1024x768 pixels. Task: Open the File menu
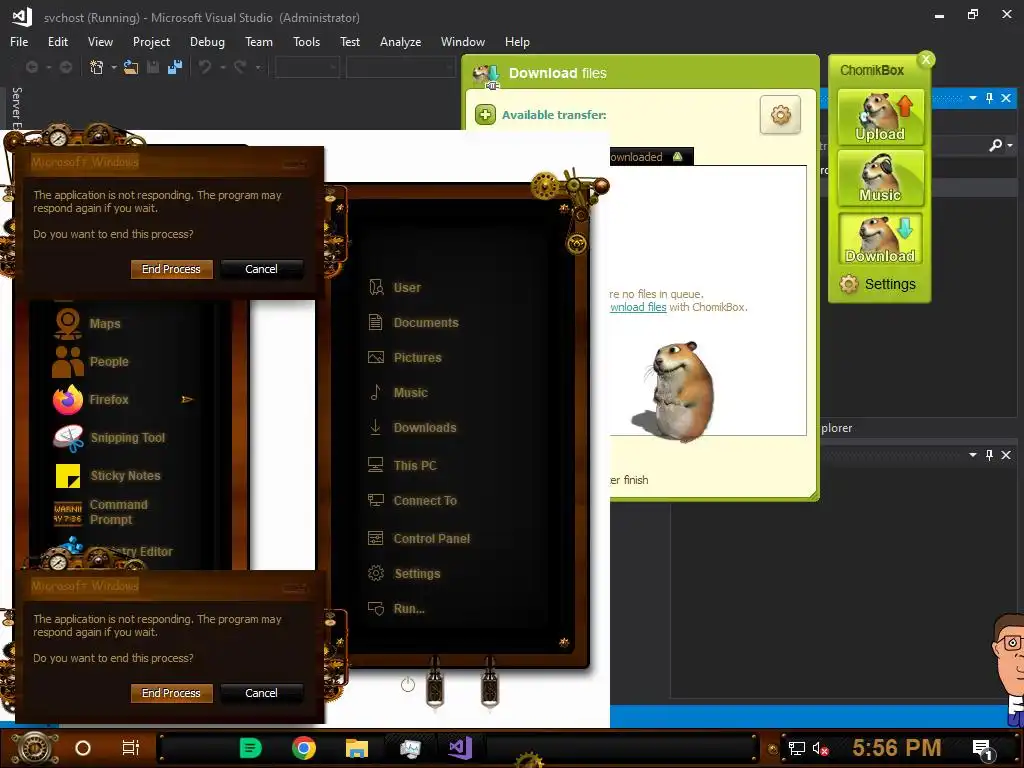[19, 42]
